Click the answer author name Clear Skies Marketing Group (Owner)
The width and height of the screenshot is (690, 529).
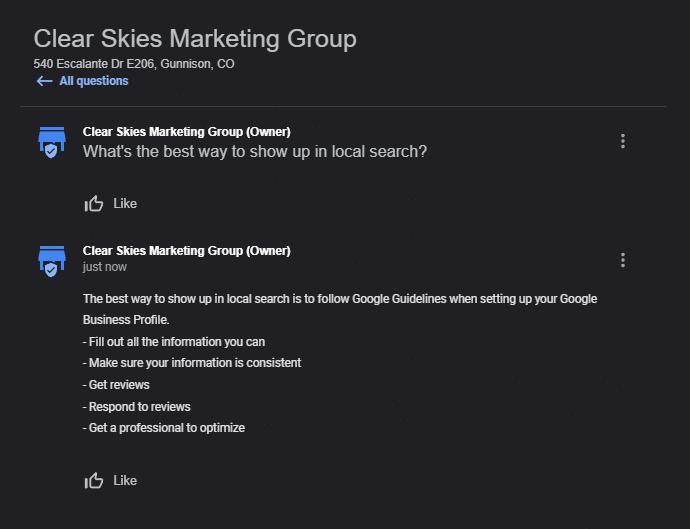point(187,250)
